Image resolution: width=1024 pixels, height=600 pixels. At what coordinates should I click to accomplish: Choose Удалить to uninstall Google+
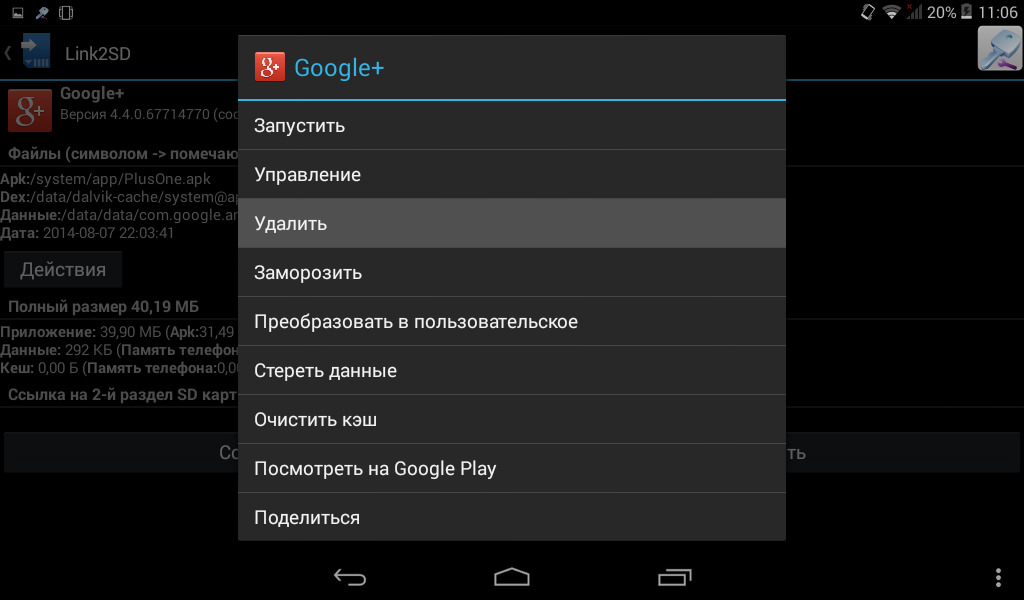pos(511,223)
